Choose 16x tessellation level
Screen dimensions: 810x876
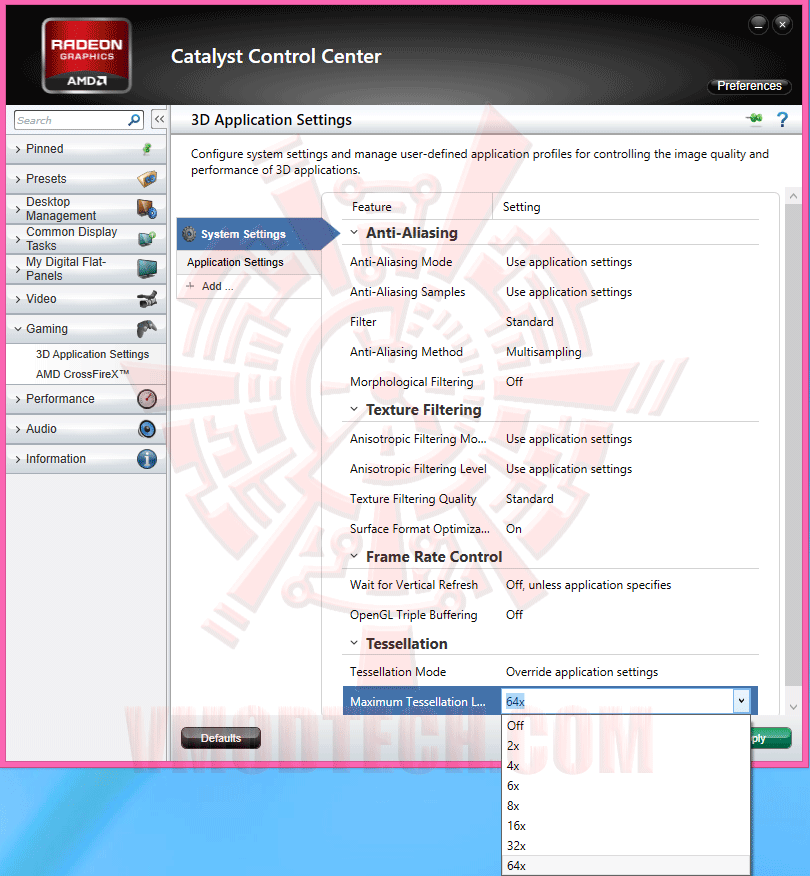click(x=626, y=826)
